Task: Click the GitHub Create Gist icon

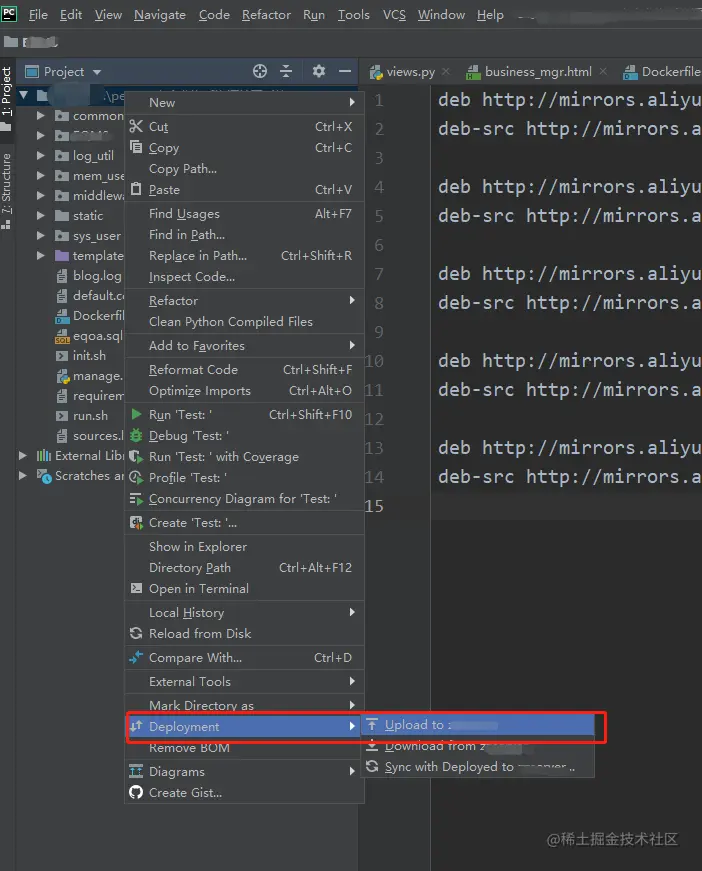Action: [x=136, y=793]
